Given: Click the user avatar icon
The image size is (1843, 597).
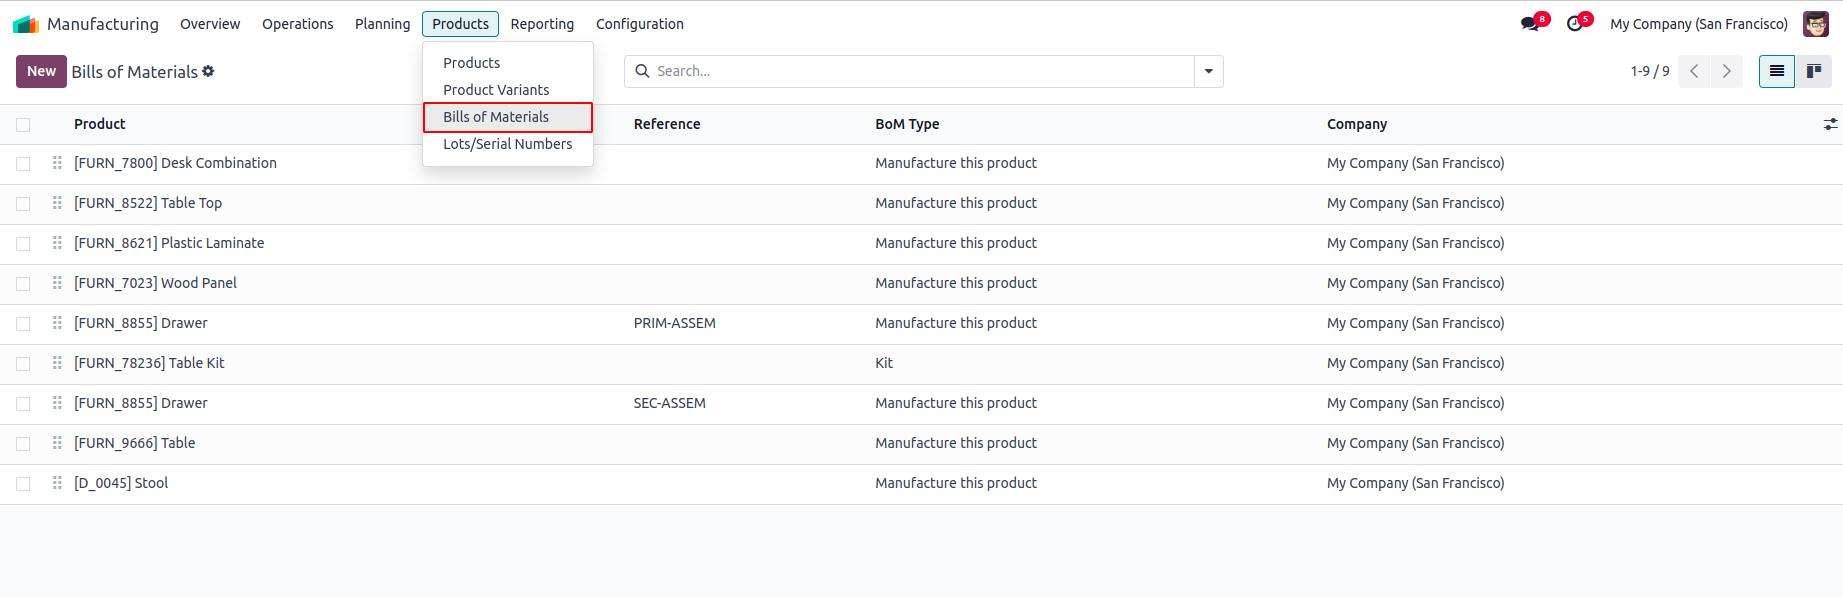Looking at the screenshot, I should point(1815,24).
